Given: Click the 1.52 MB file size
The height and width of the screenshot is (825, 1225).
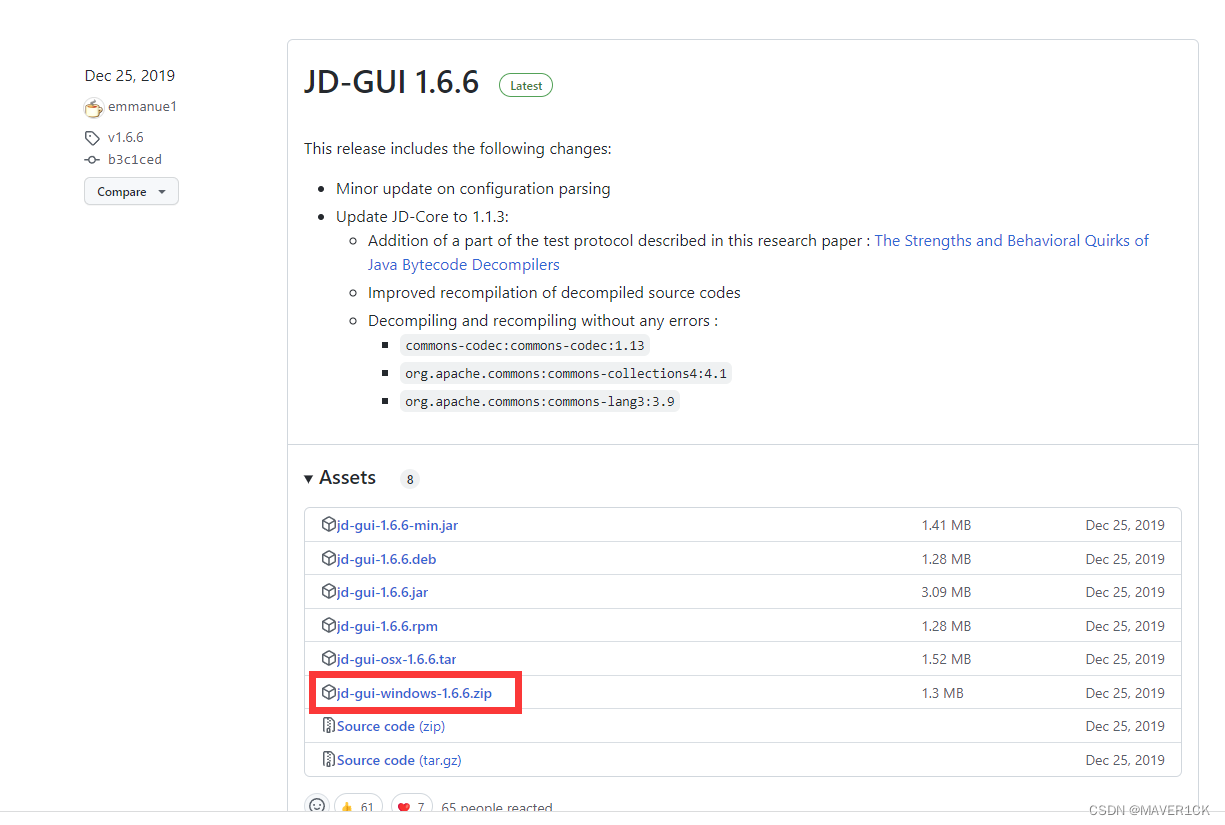Looking at the screenshot, I should (x=946, y=659).
